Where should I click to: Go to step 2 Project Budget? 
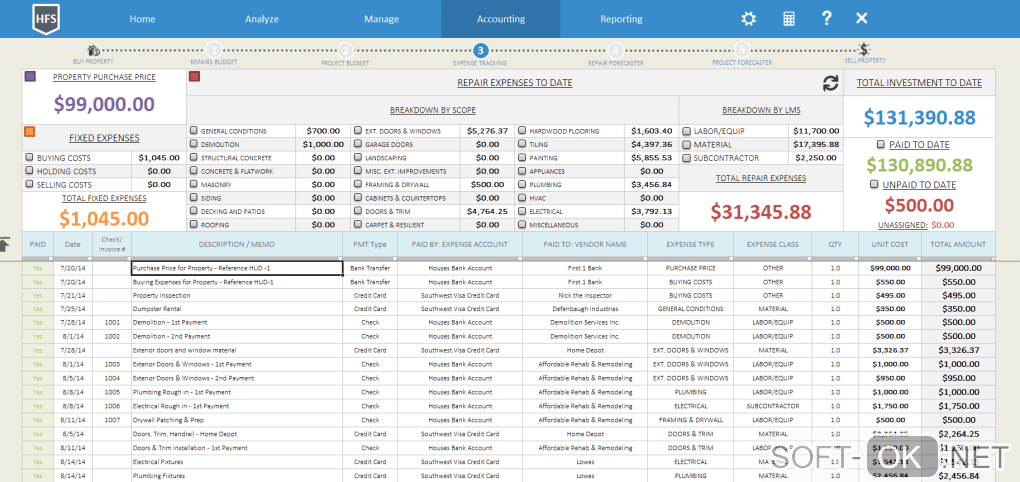[x=345, y=50]
